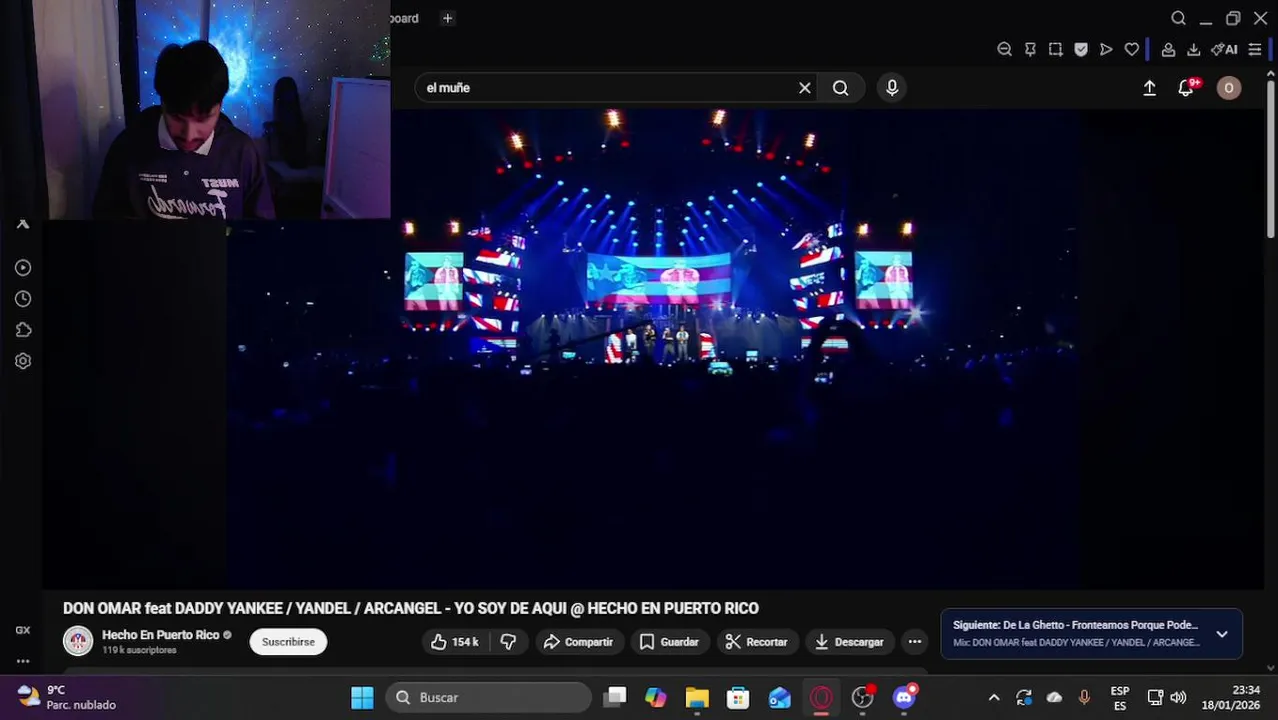Screen dimensions: 1278x720
Task: Open browser downloads icon
Action: tap(1193, 49)
